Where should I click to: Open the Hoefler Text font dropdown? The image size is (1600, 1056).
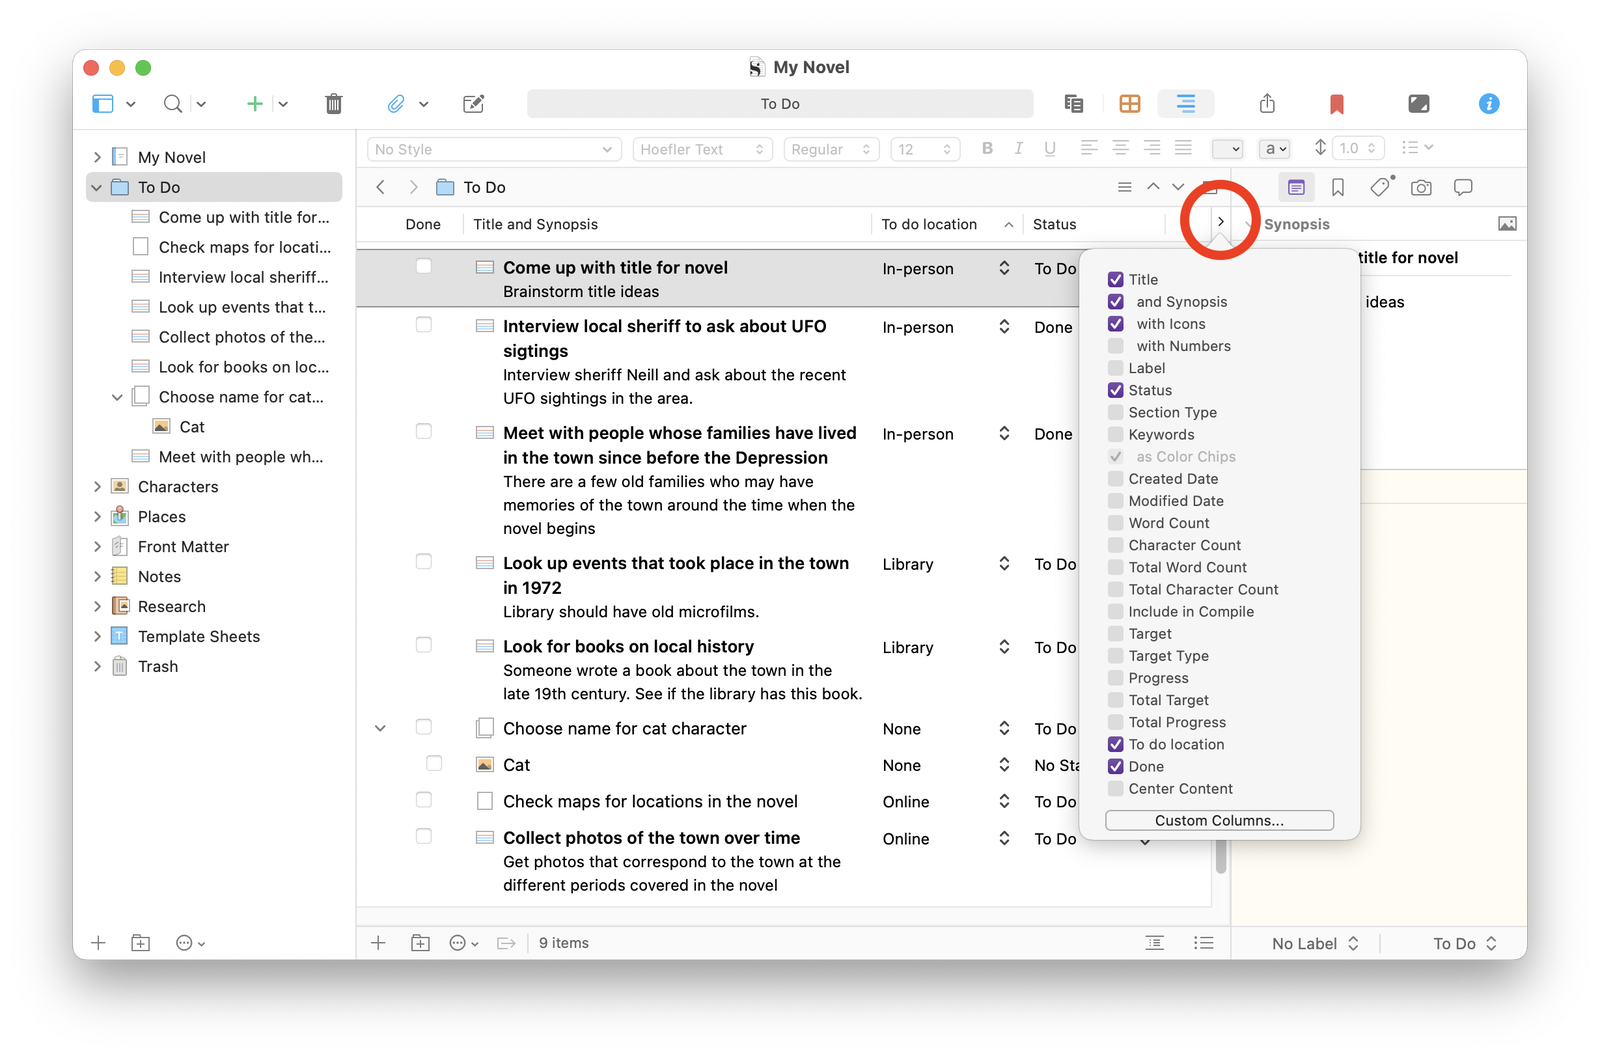point(701,150)
